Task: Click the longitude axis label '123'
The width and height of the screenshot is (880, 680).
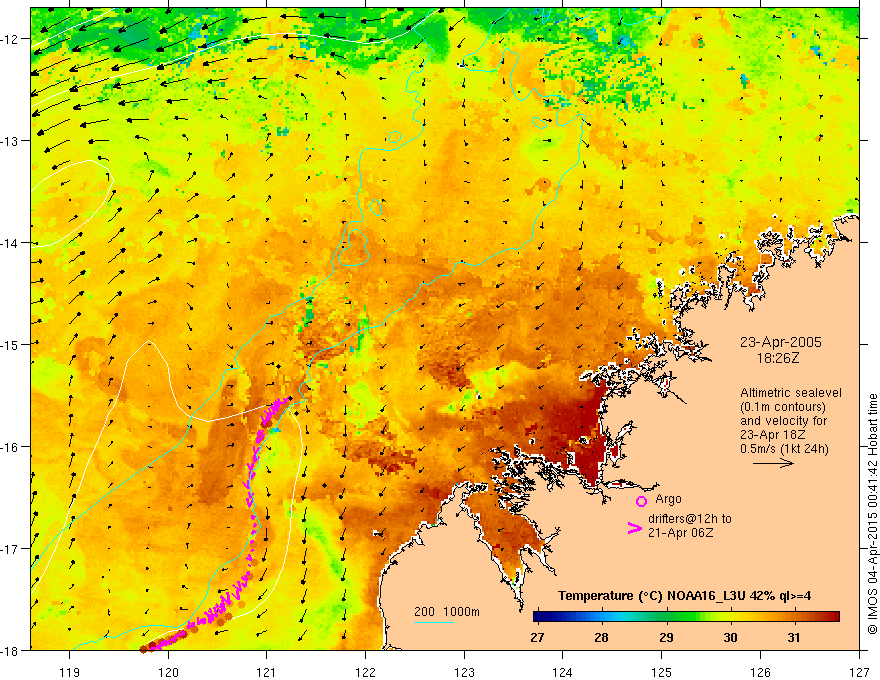Action: pyautogui.click(x=464, y=673)
